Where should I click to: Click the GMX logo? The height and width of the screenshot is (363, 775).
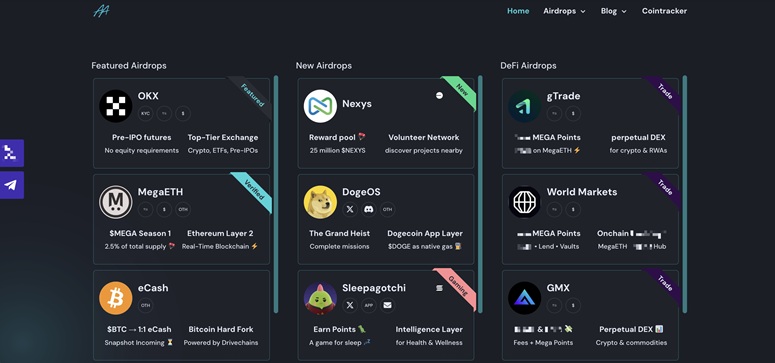pos(525,298)
